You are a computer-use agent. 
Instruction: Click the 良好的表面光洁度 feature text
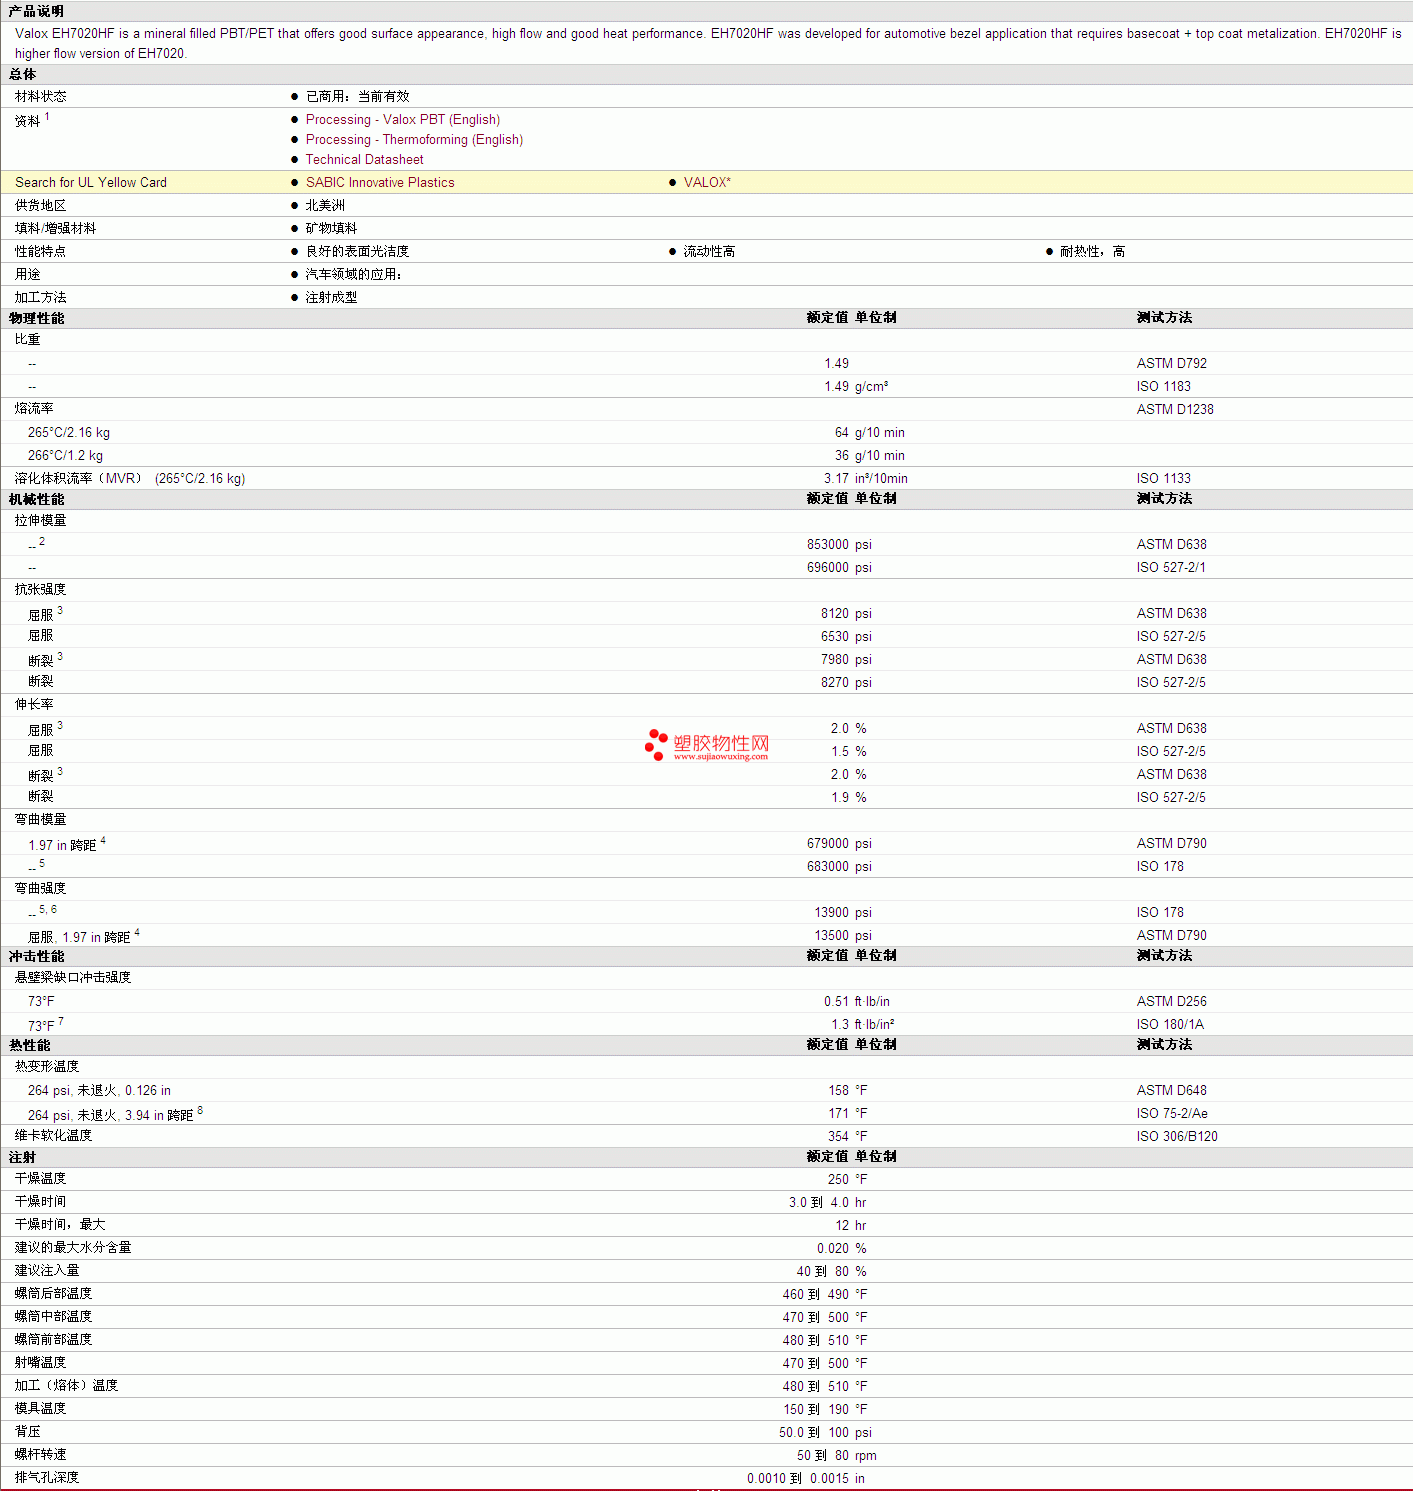pos(357,251)
